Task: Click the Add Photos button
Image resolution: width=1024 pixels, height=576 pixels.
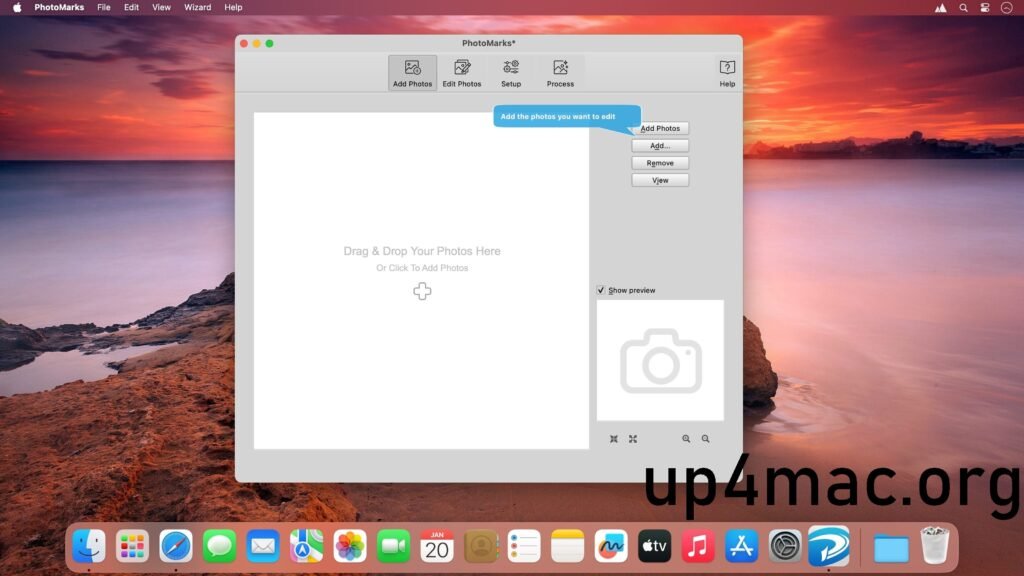Action: click(660, 128)
